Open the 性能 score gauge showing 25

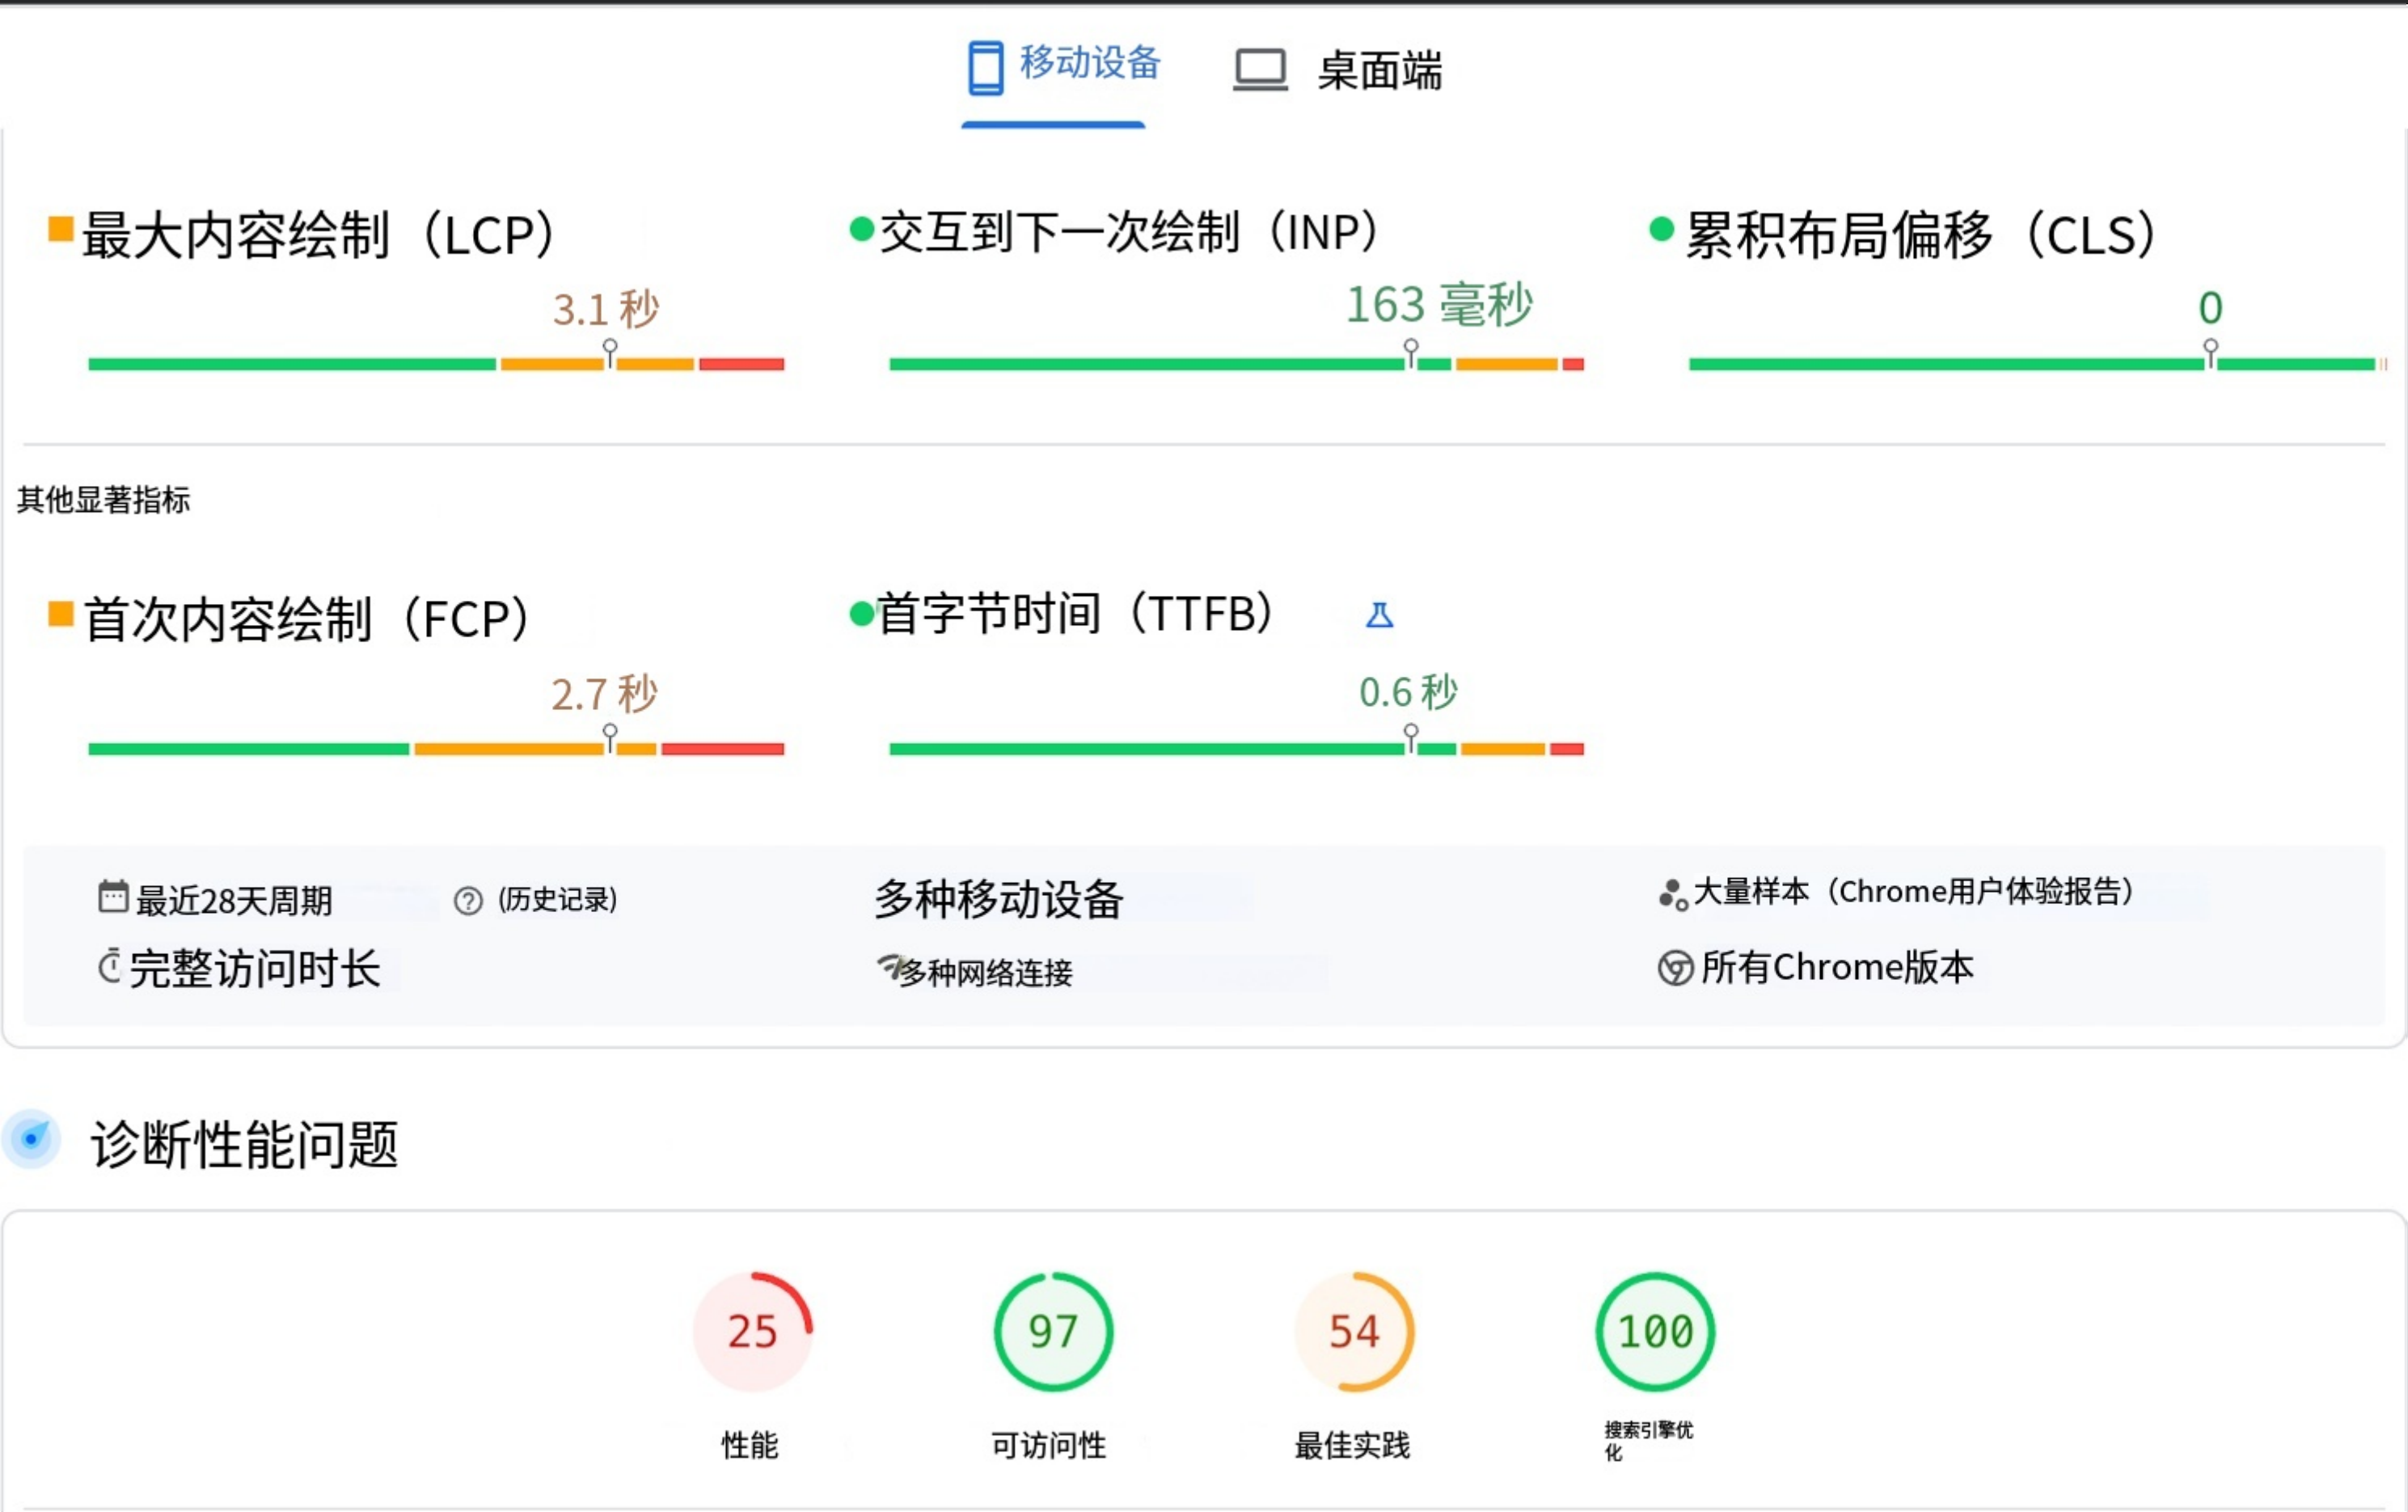(752, 1332)
